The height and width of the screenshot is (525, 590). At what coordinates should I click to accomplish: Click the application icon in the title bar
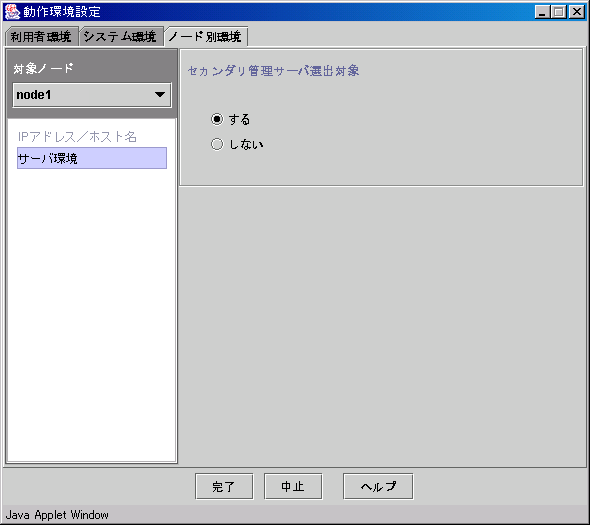pos(12,12)
